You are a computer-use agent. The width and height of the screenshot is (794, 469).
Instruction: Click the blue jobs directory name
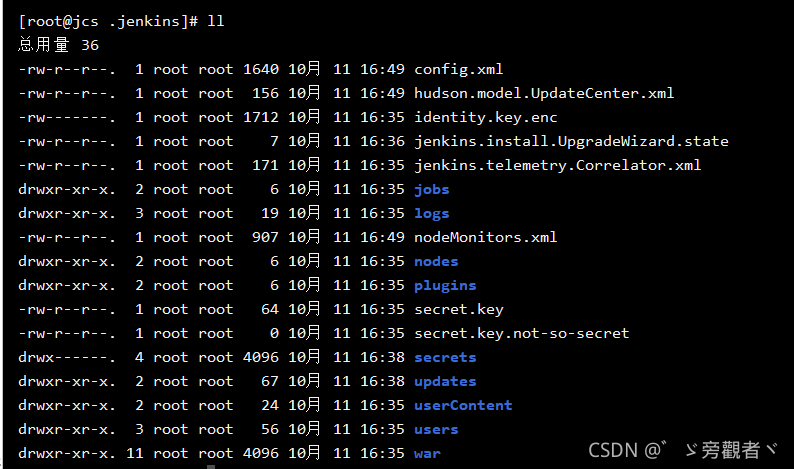[431, 190]
